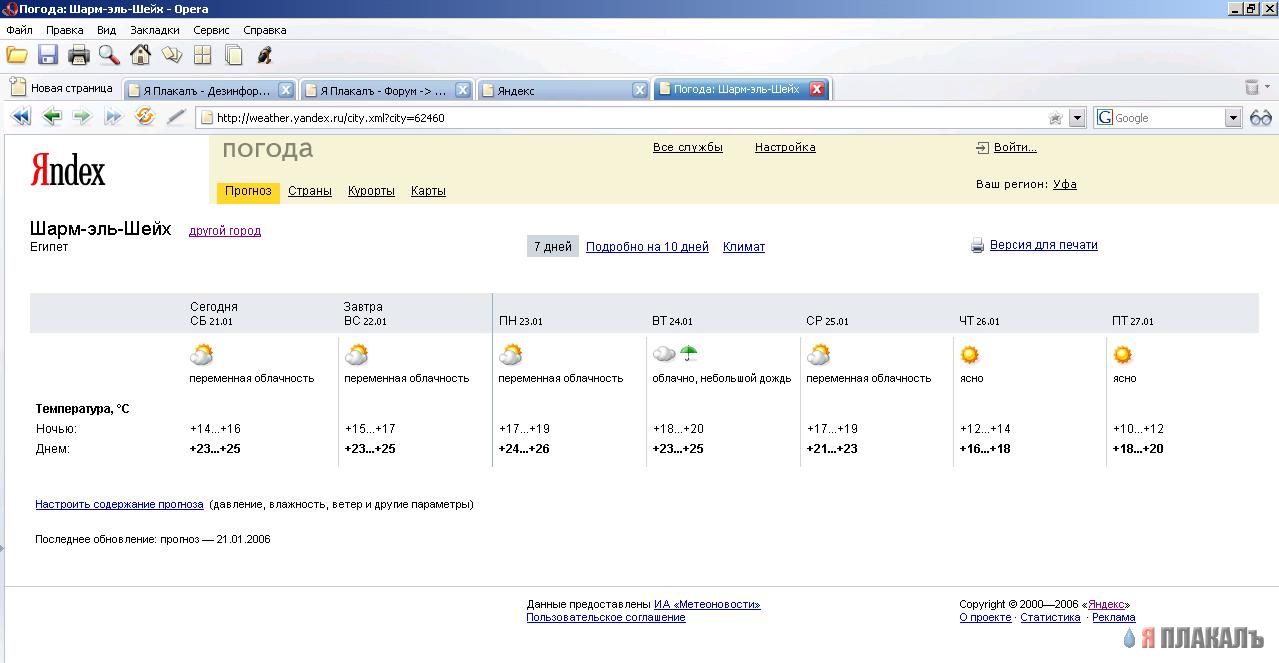Click Настроить содержание прогноза link
1279x663 pixels.
pos(119,505)
